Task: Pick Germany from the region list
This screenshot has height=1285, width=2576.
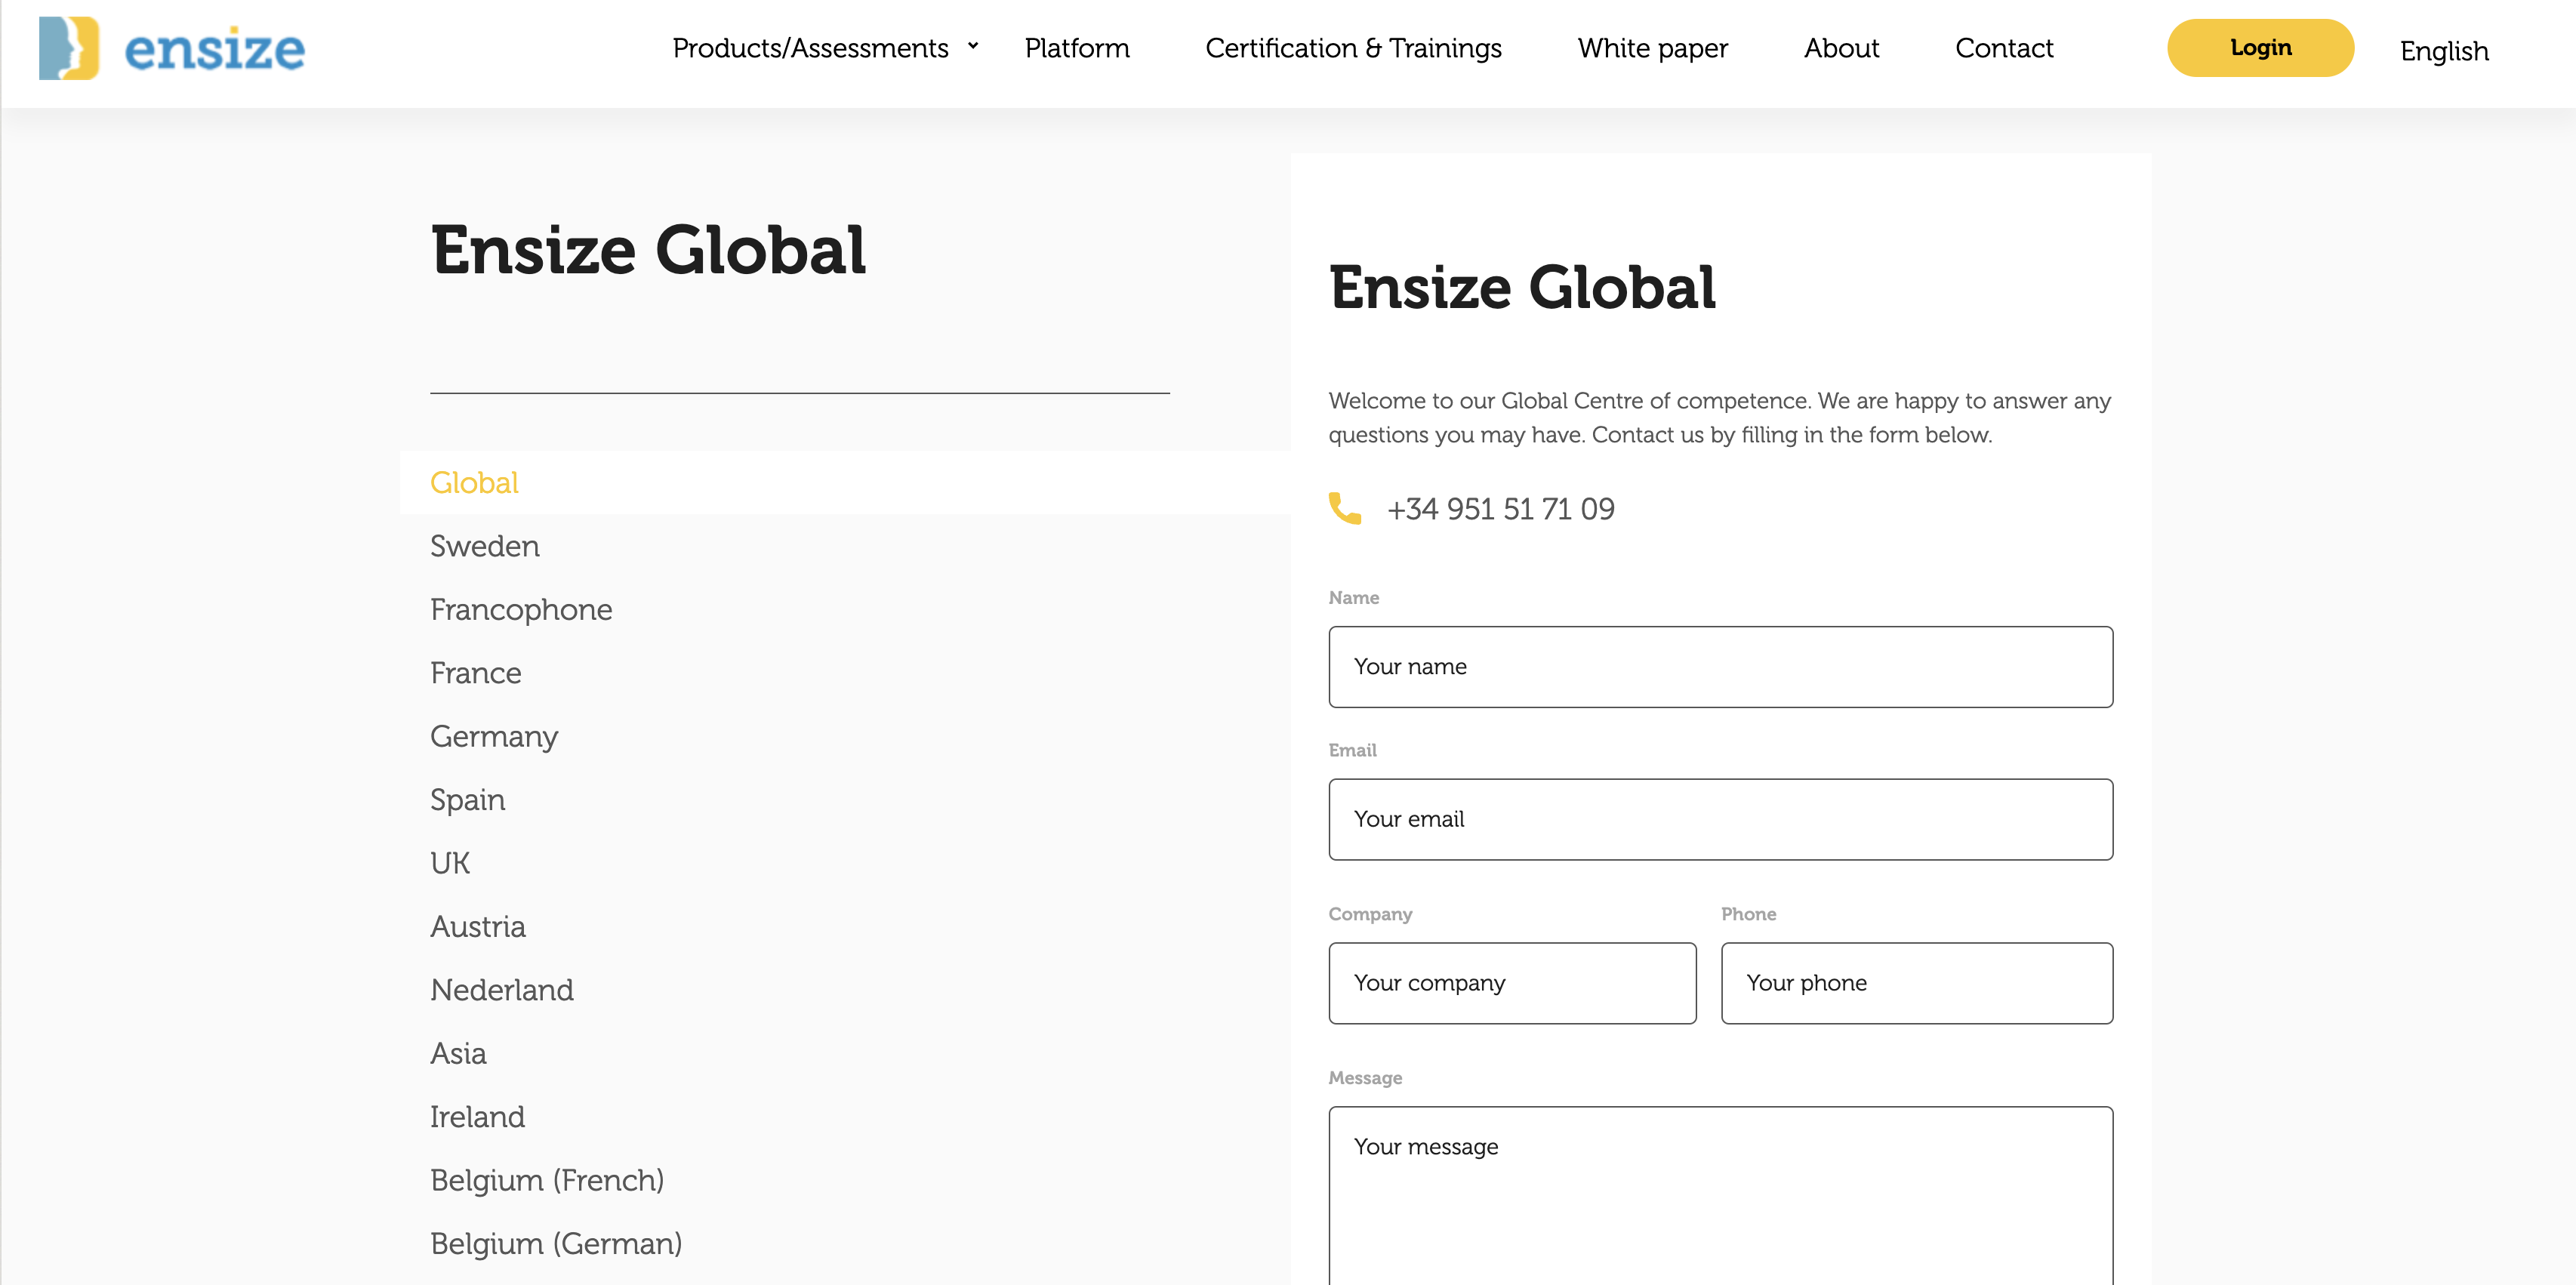Action: tap(494, 736)
